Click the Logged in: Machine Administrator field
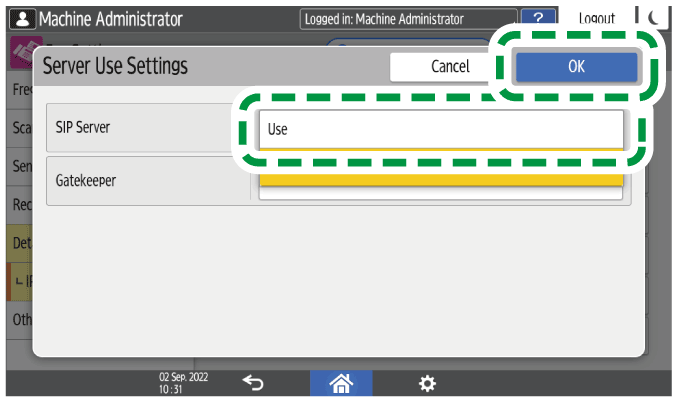The width and height of the screenshot is (675, 400). coord(408,19)
